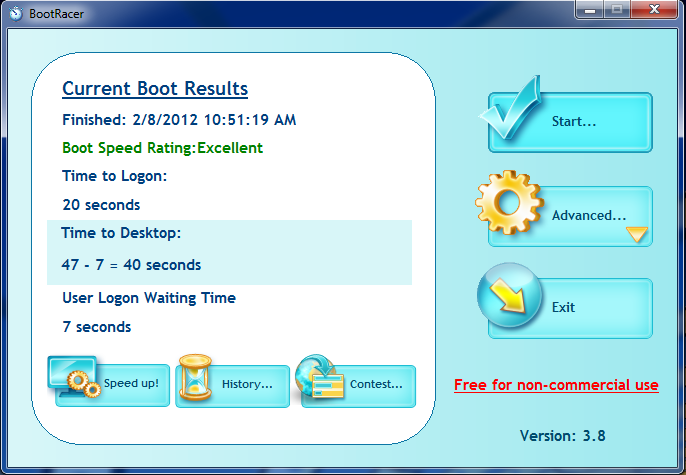Click the BootRacer title bar app icon
The height and width of the screenshot is (475, 686).
click(x=14, y=11)
